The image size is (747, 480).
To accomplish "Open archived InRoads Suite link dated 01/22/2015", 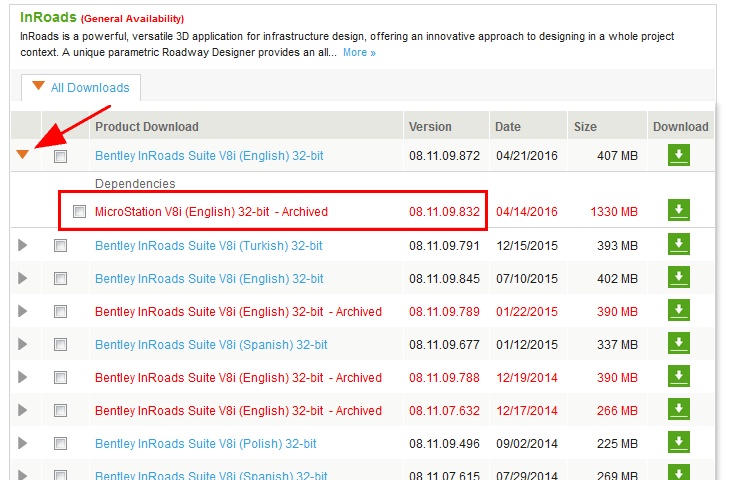I will click(x=238, y=312).
